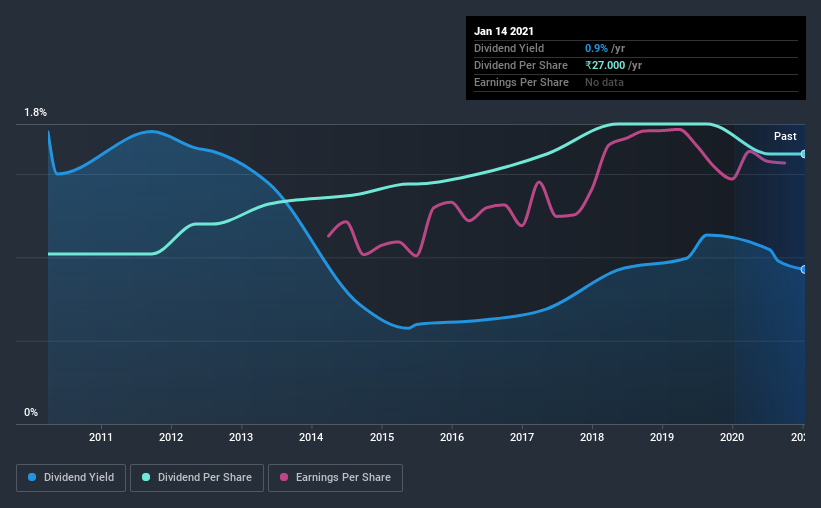This screenshot has width=821, height=508.
Task: Click the blue Dividend Yield legend dot
Action: 32,477
